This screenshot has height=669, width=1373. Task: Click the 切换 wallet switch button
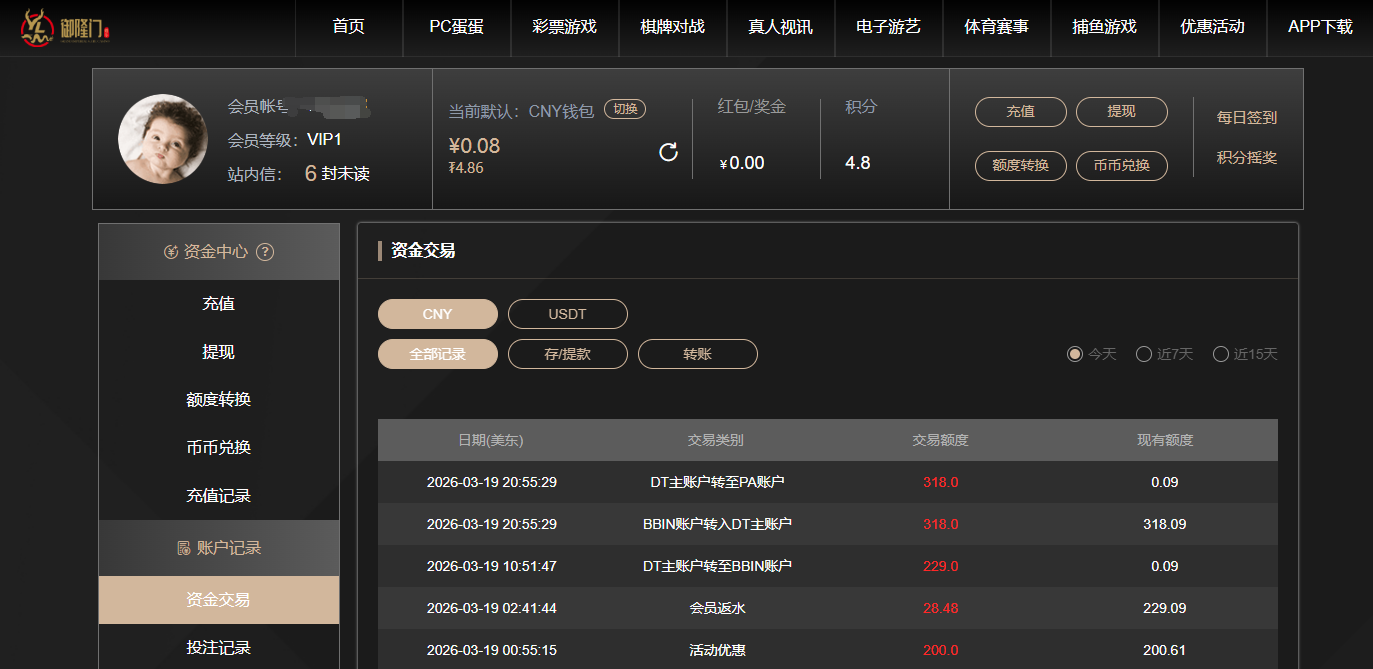coord(623,110)
